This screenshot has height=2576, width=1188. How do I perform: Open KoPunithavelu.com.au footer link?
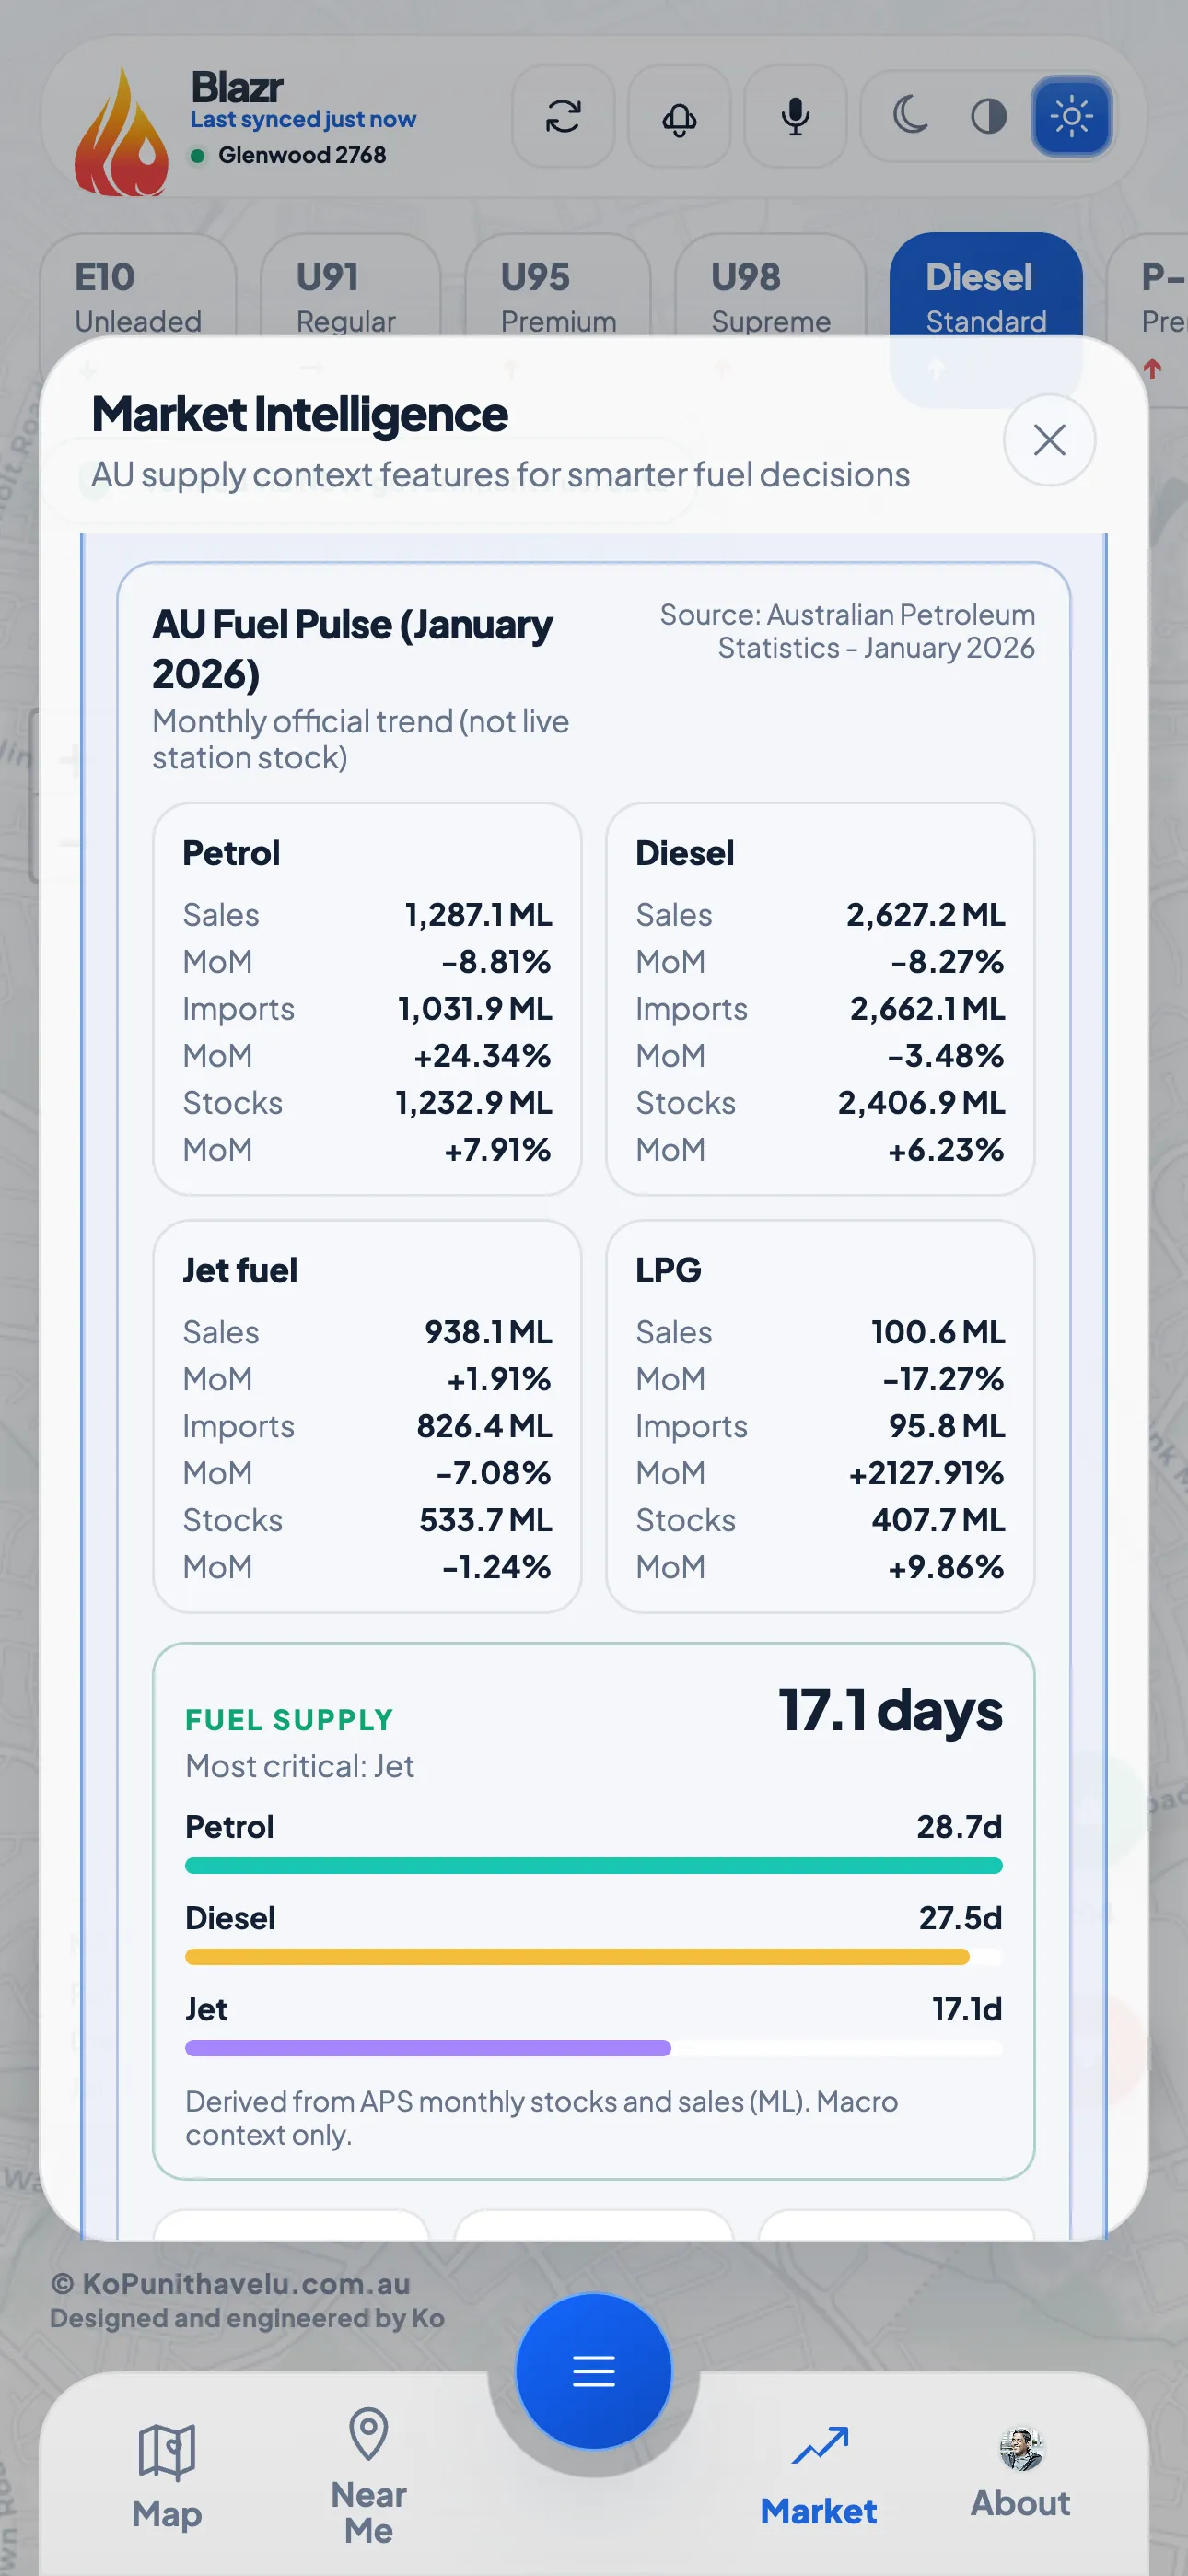coord(246,2284)
